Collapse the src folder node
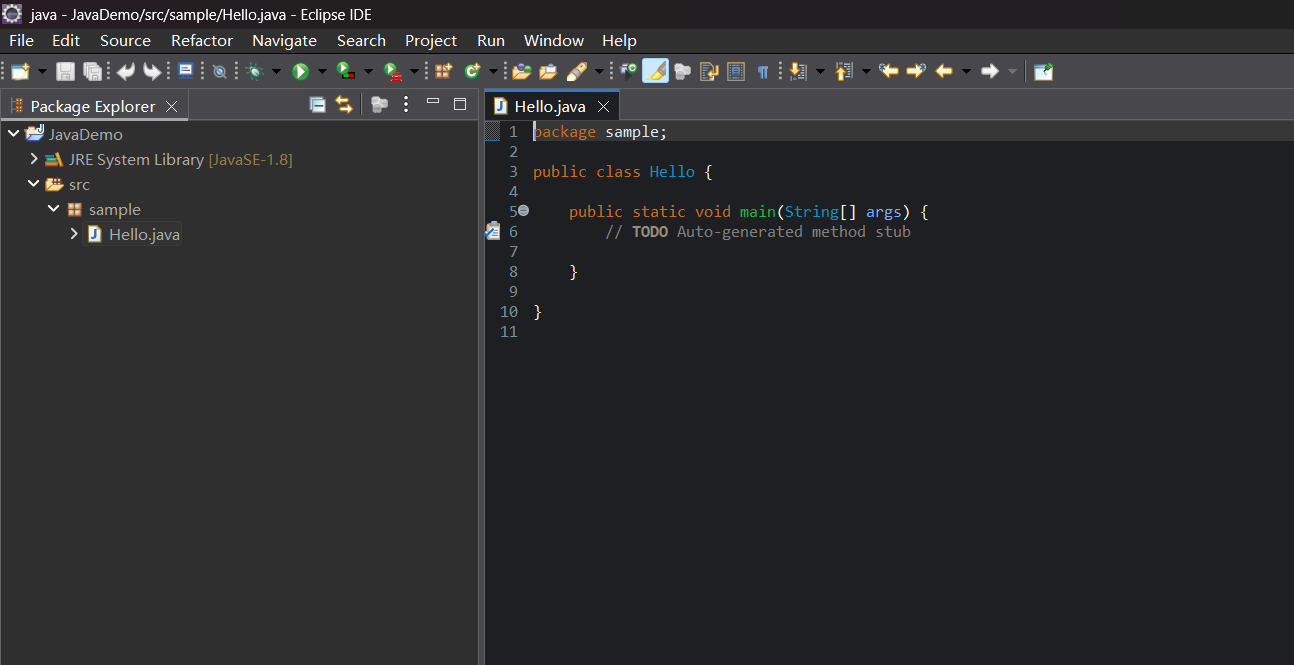This screenshot has height=665, width=1294. tap(33, 184)
